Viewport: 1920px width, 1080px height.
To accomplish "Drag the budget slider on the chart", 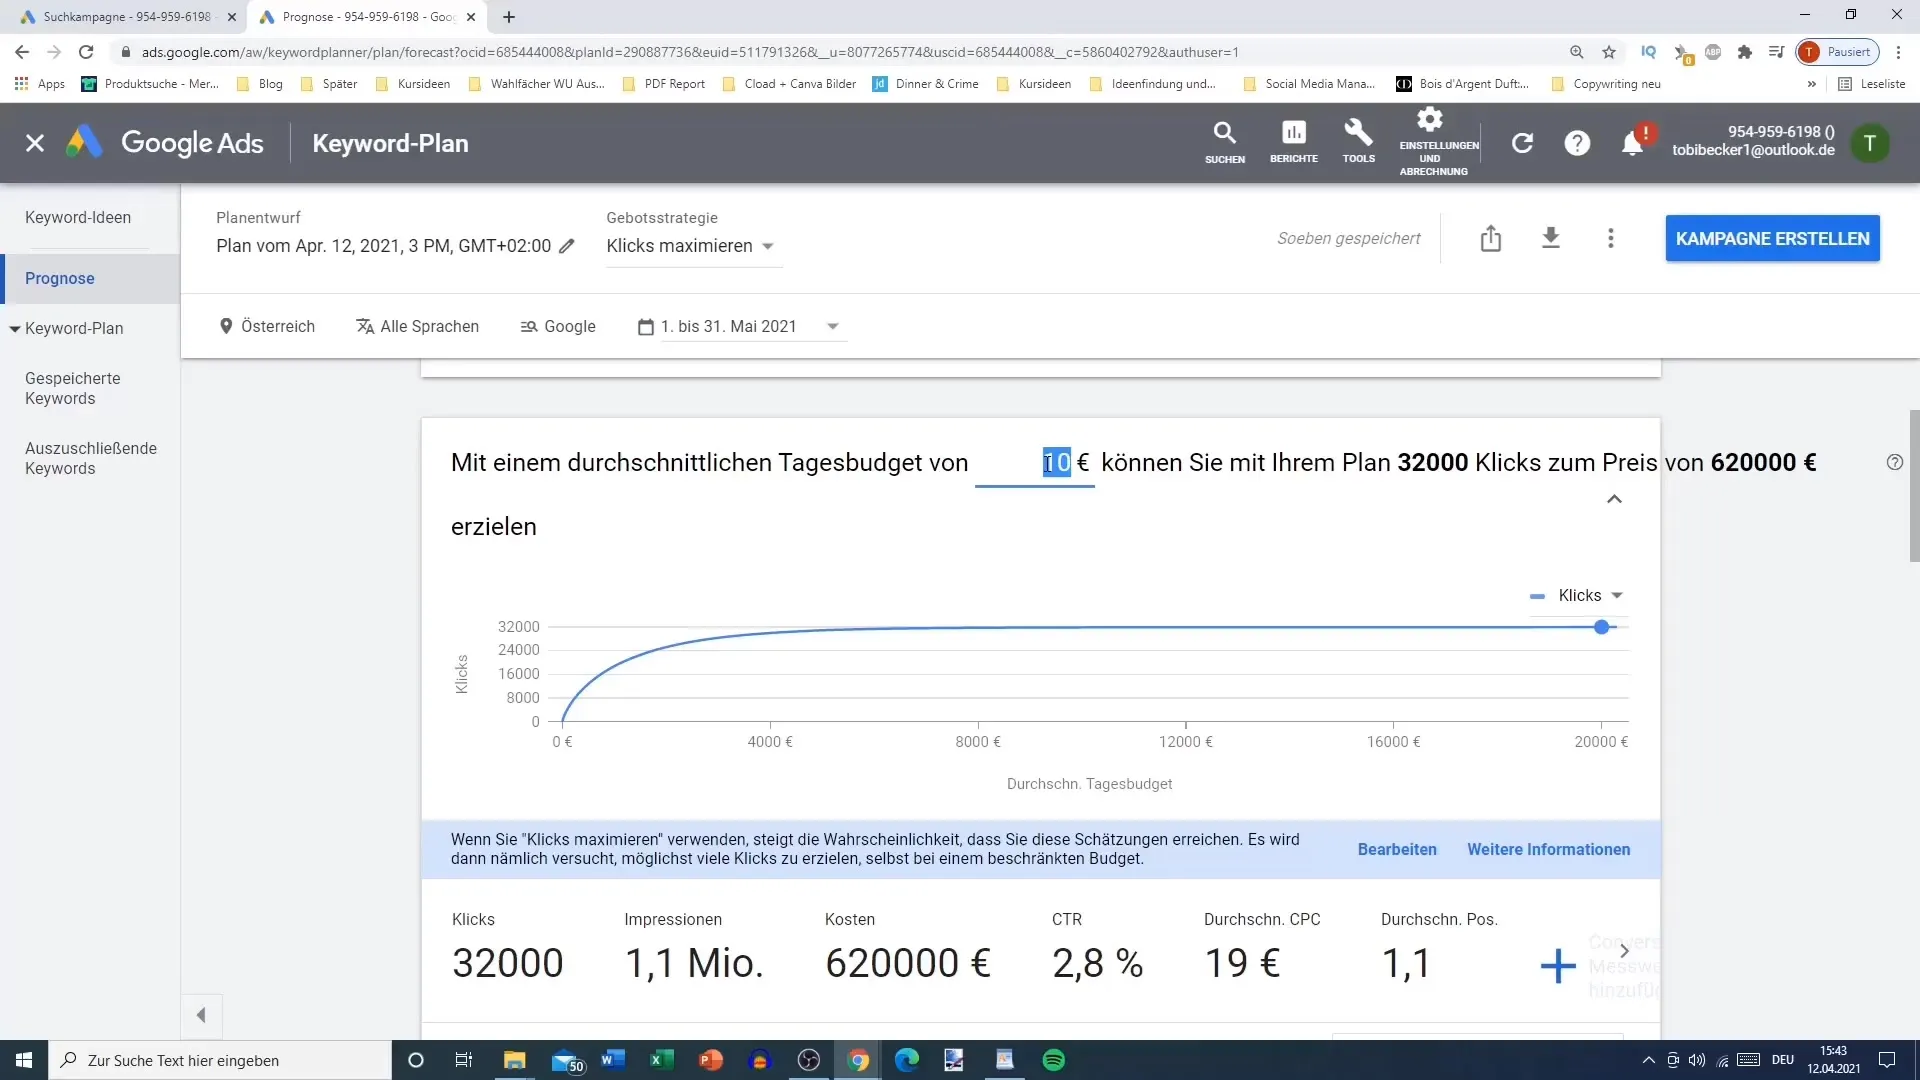I will point(1602,626).
